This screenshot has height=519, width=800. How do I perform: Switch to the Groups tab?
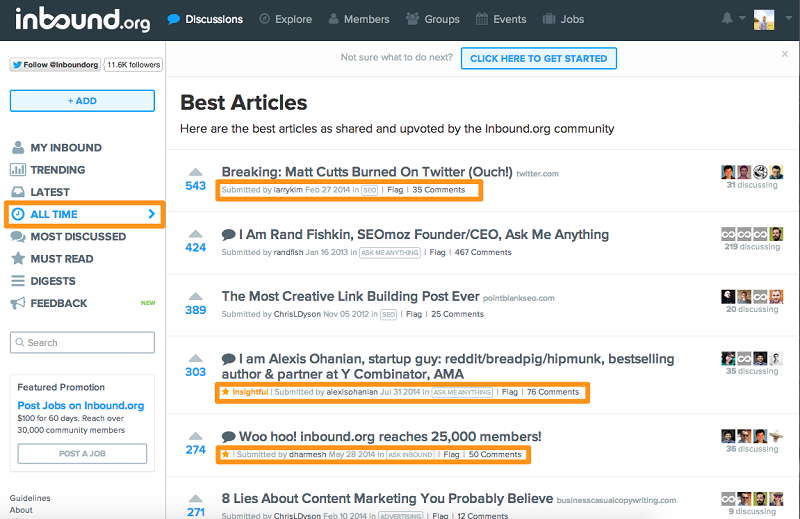point(433,19)
